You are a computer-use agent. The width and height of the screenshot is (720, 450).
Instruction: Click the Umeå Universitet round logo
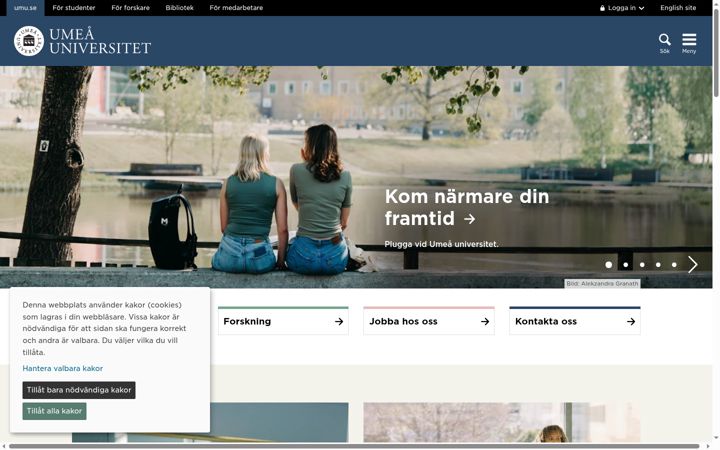coord(29,41)
